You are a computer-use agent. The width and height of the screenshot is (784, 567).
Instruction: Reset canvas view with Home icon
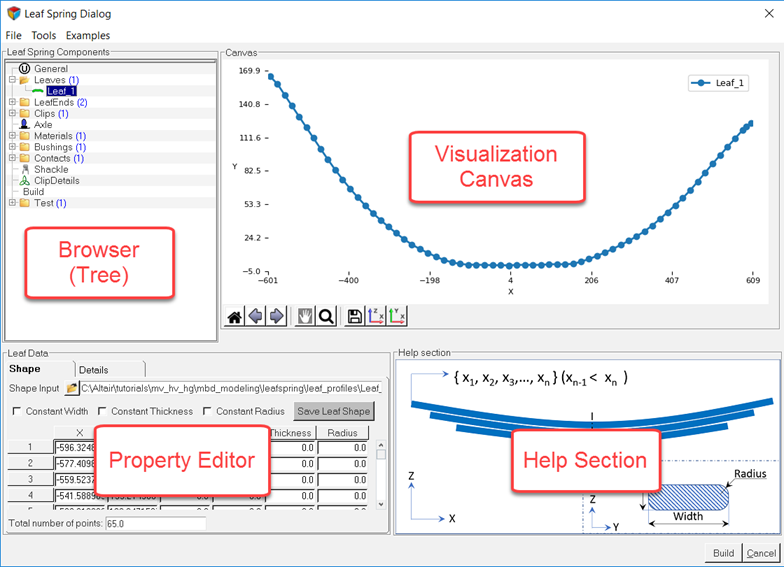point(234,316)
